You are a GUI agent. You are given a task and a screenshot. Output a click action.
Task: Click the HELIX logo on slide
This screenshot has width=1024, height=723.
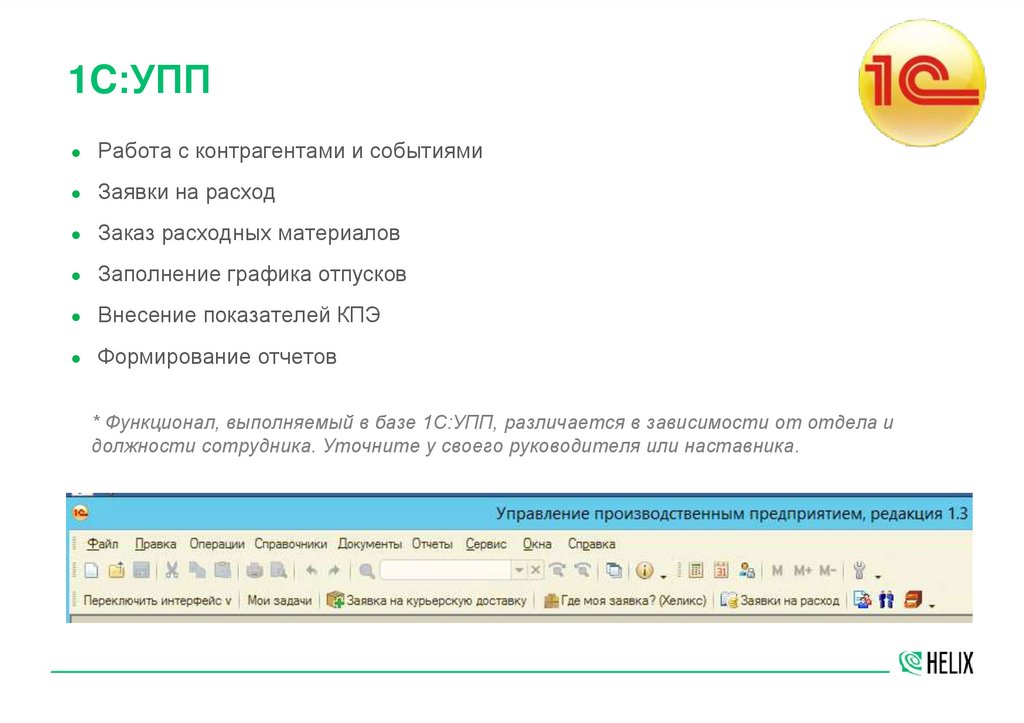coord(936,663)
